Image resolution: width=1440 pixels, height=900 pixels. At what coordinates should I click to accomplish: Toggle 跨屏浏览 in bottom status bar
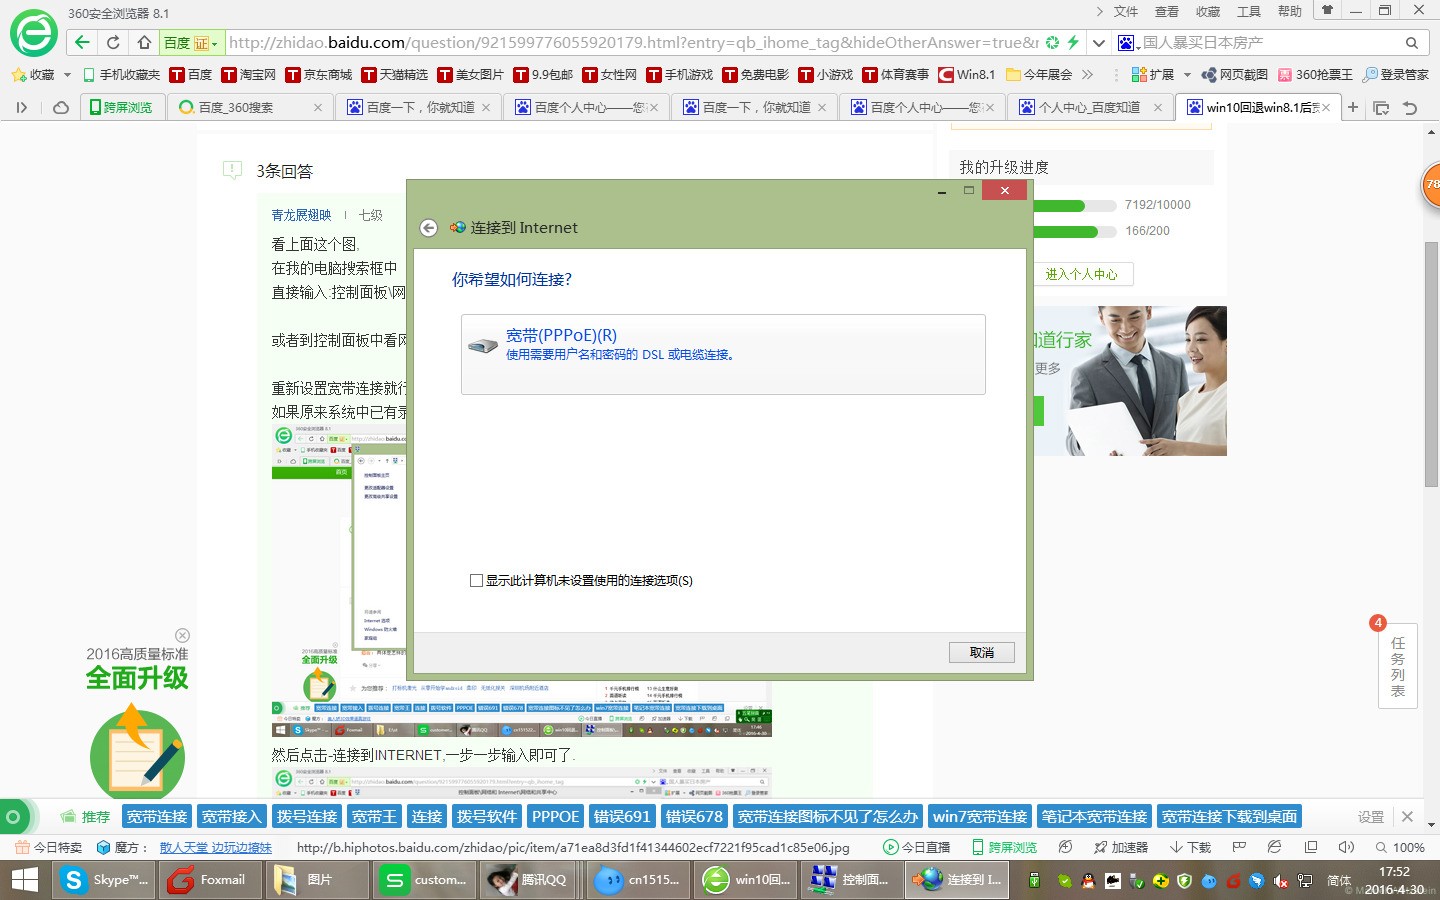(x=1005, y=847)
